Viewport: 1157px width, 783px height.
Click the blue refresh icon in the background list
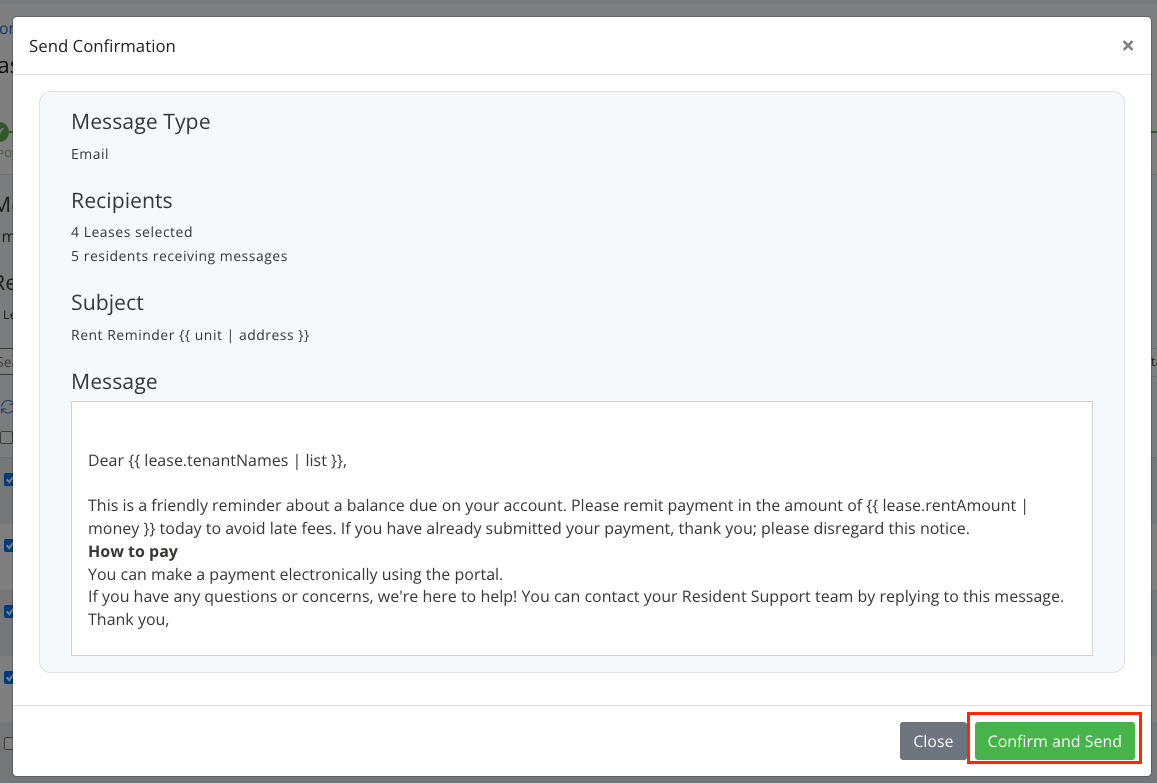[8, 407]
